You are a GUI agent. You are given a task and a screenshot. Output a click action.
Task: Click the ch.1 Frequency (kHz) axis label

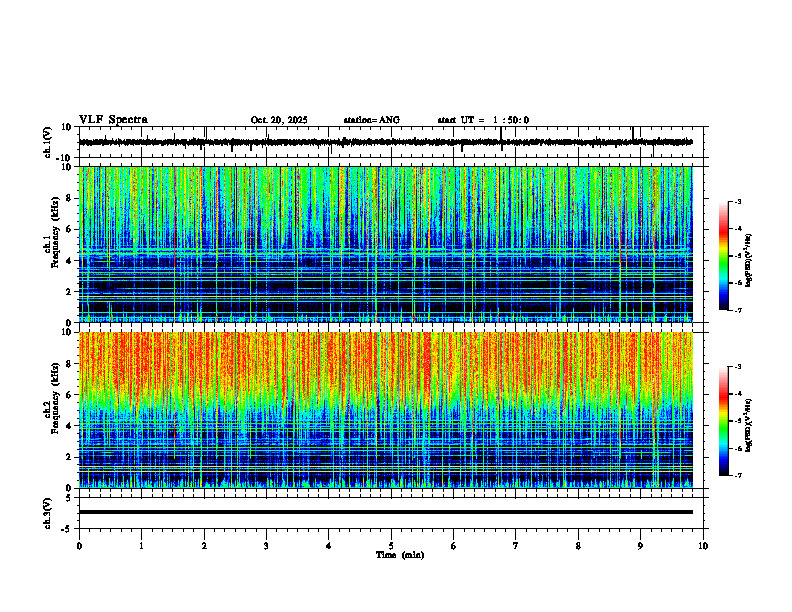51,232
